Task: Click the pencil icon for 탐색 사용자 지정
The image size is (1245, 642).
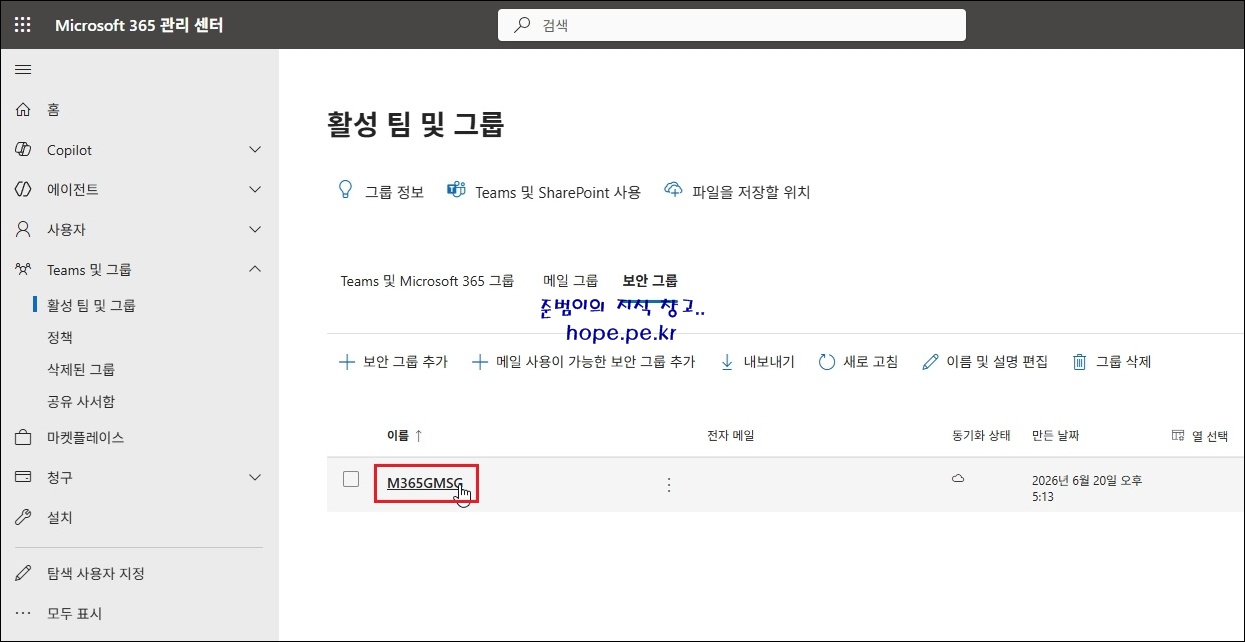Action: click(x=23, y=573)
